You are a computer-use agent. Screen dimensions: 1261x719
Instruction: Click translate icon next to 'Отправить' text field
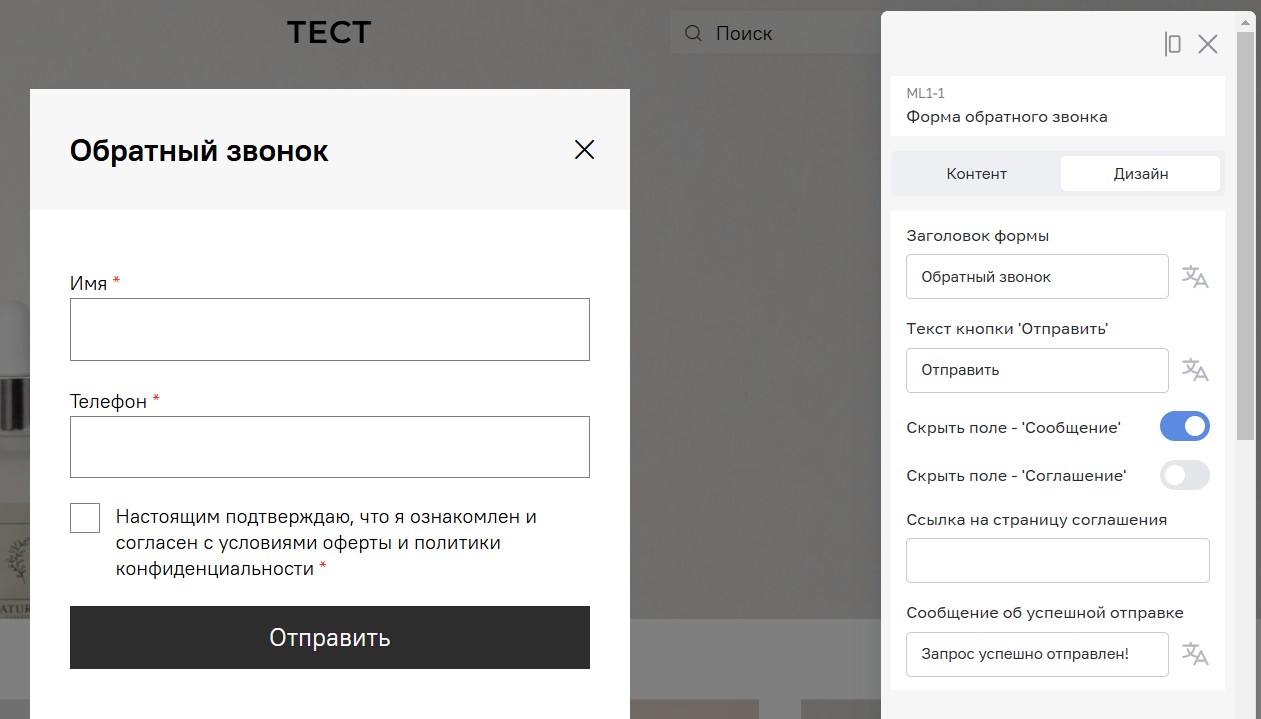click(x=1195, y=370)
